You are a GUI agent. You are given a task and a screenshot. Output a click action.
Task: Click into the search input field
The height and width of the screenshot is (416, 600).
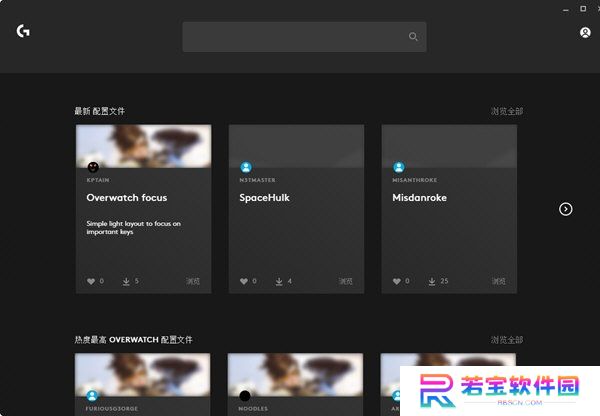pos(304,37)
